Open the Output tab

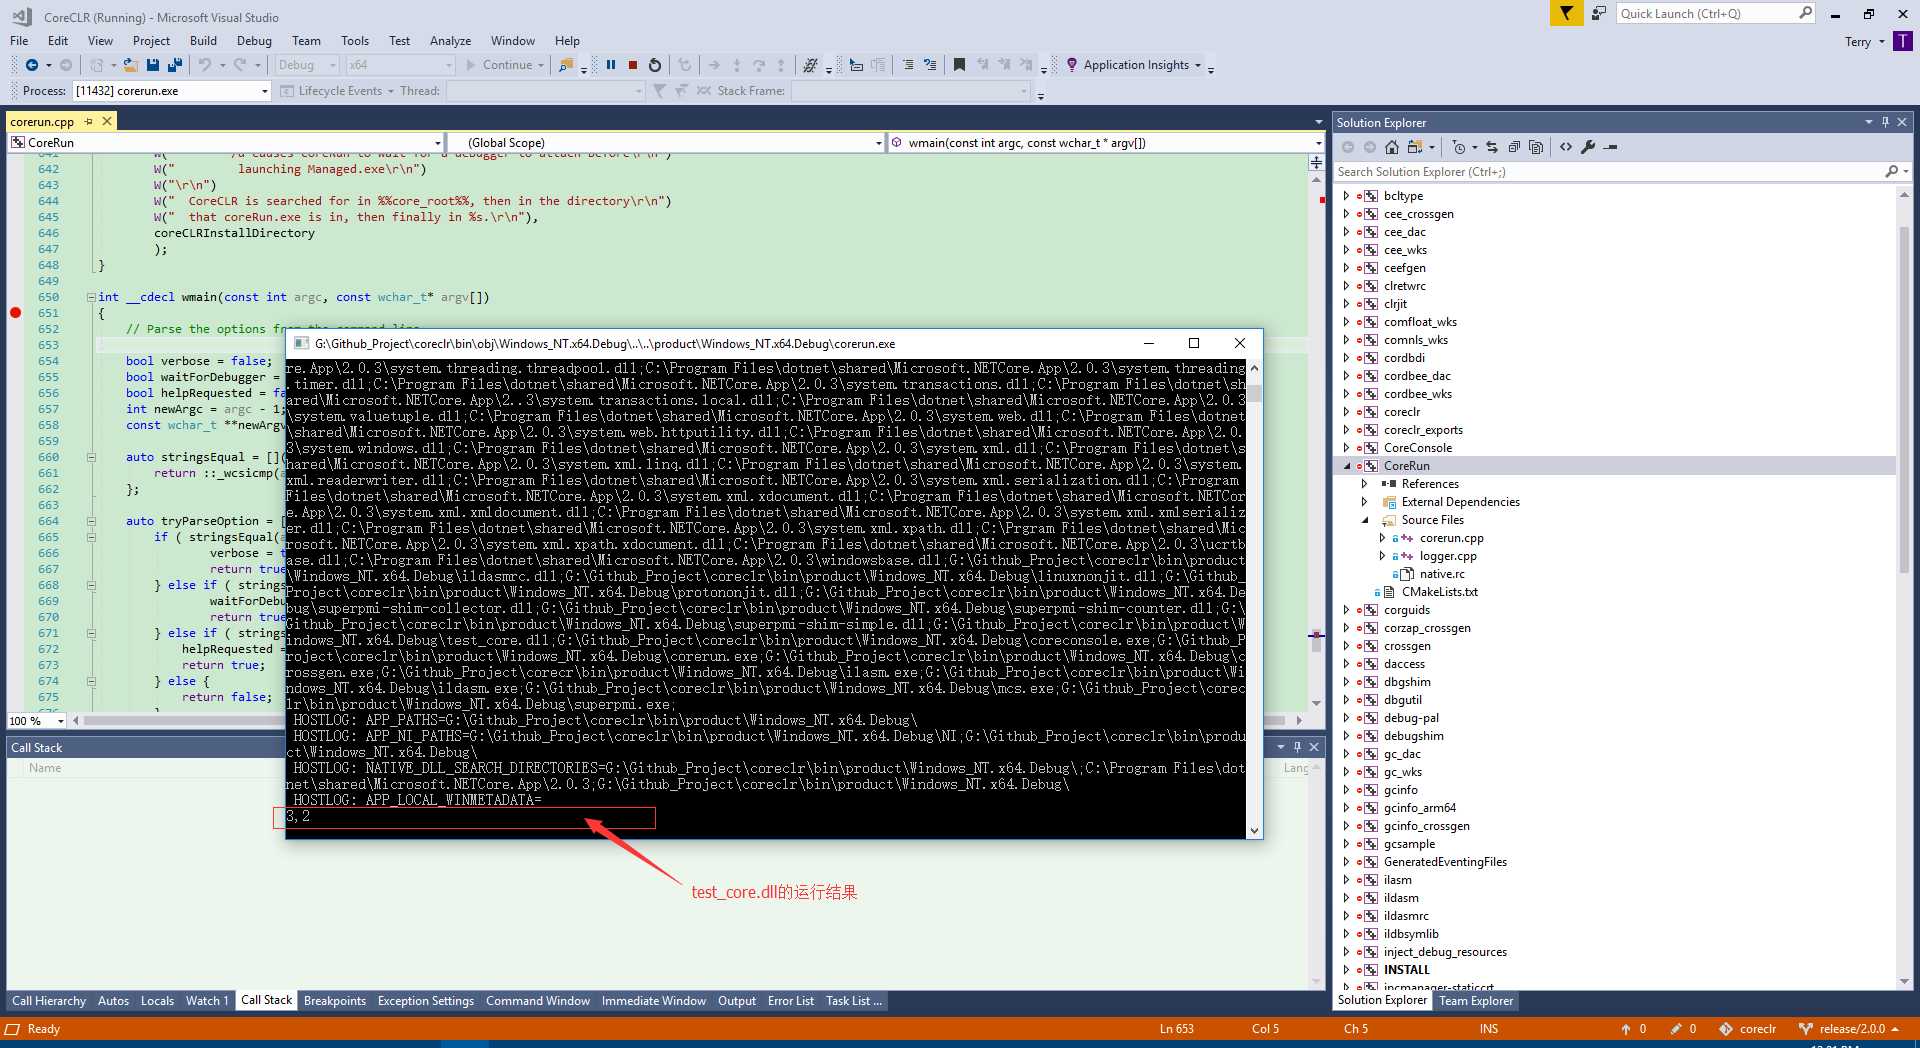click(x=737, y=1001)
